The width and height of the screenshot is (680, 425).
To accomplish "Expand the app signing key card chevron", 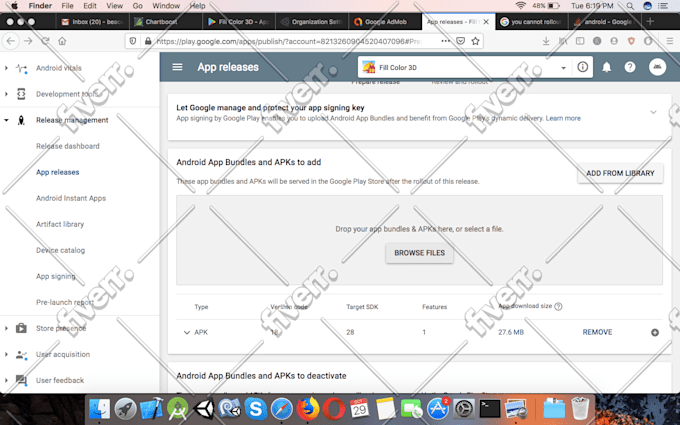I will click(653, 112).
